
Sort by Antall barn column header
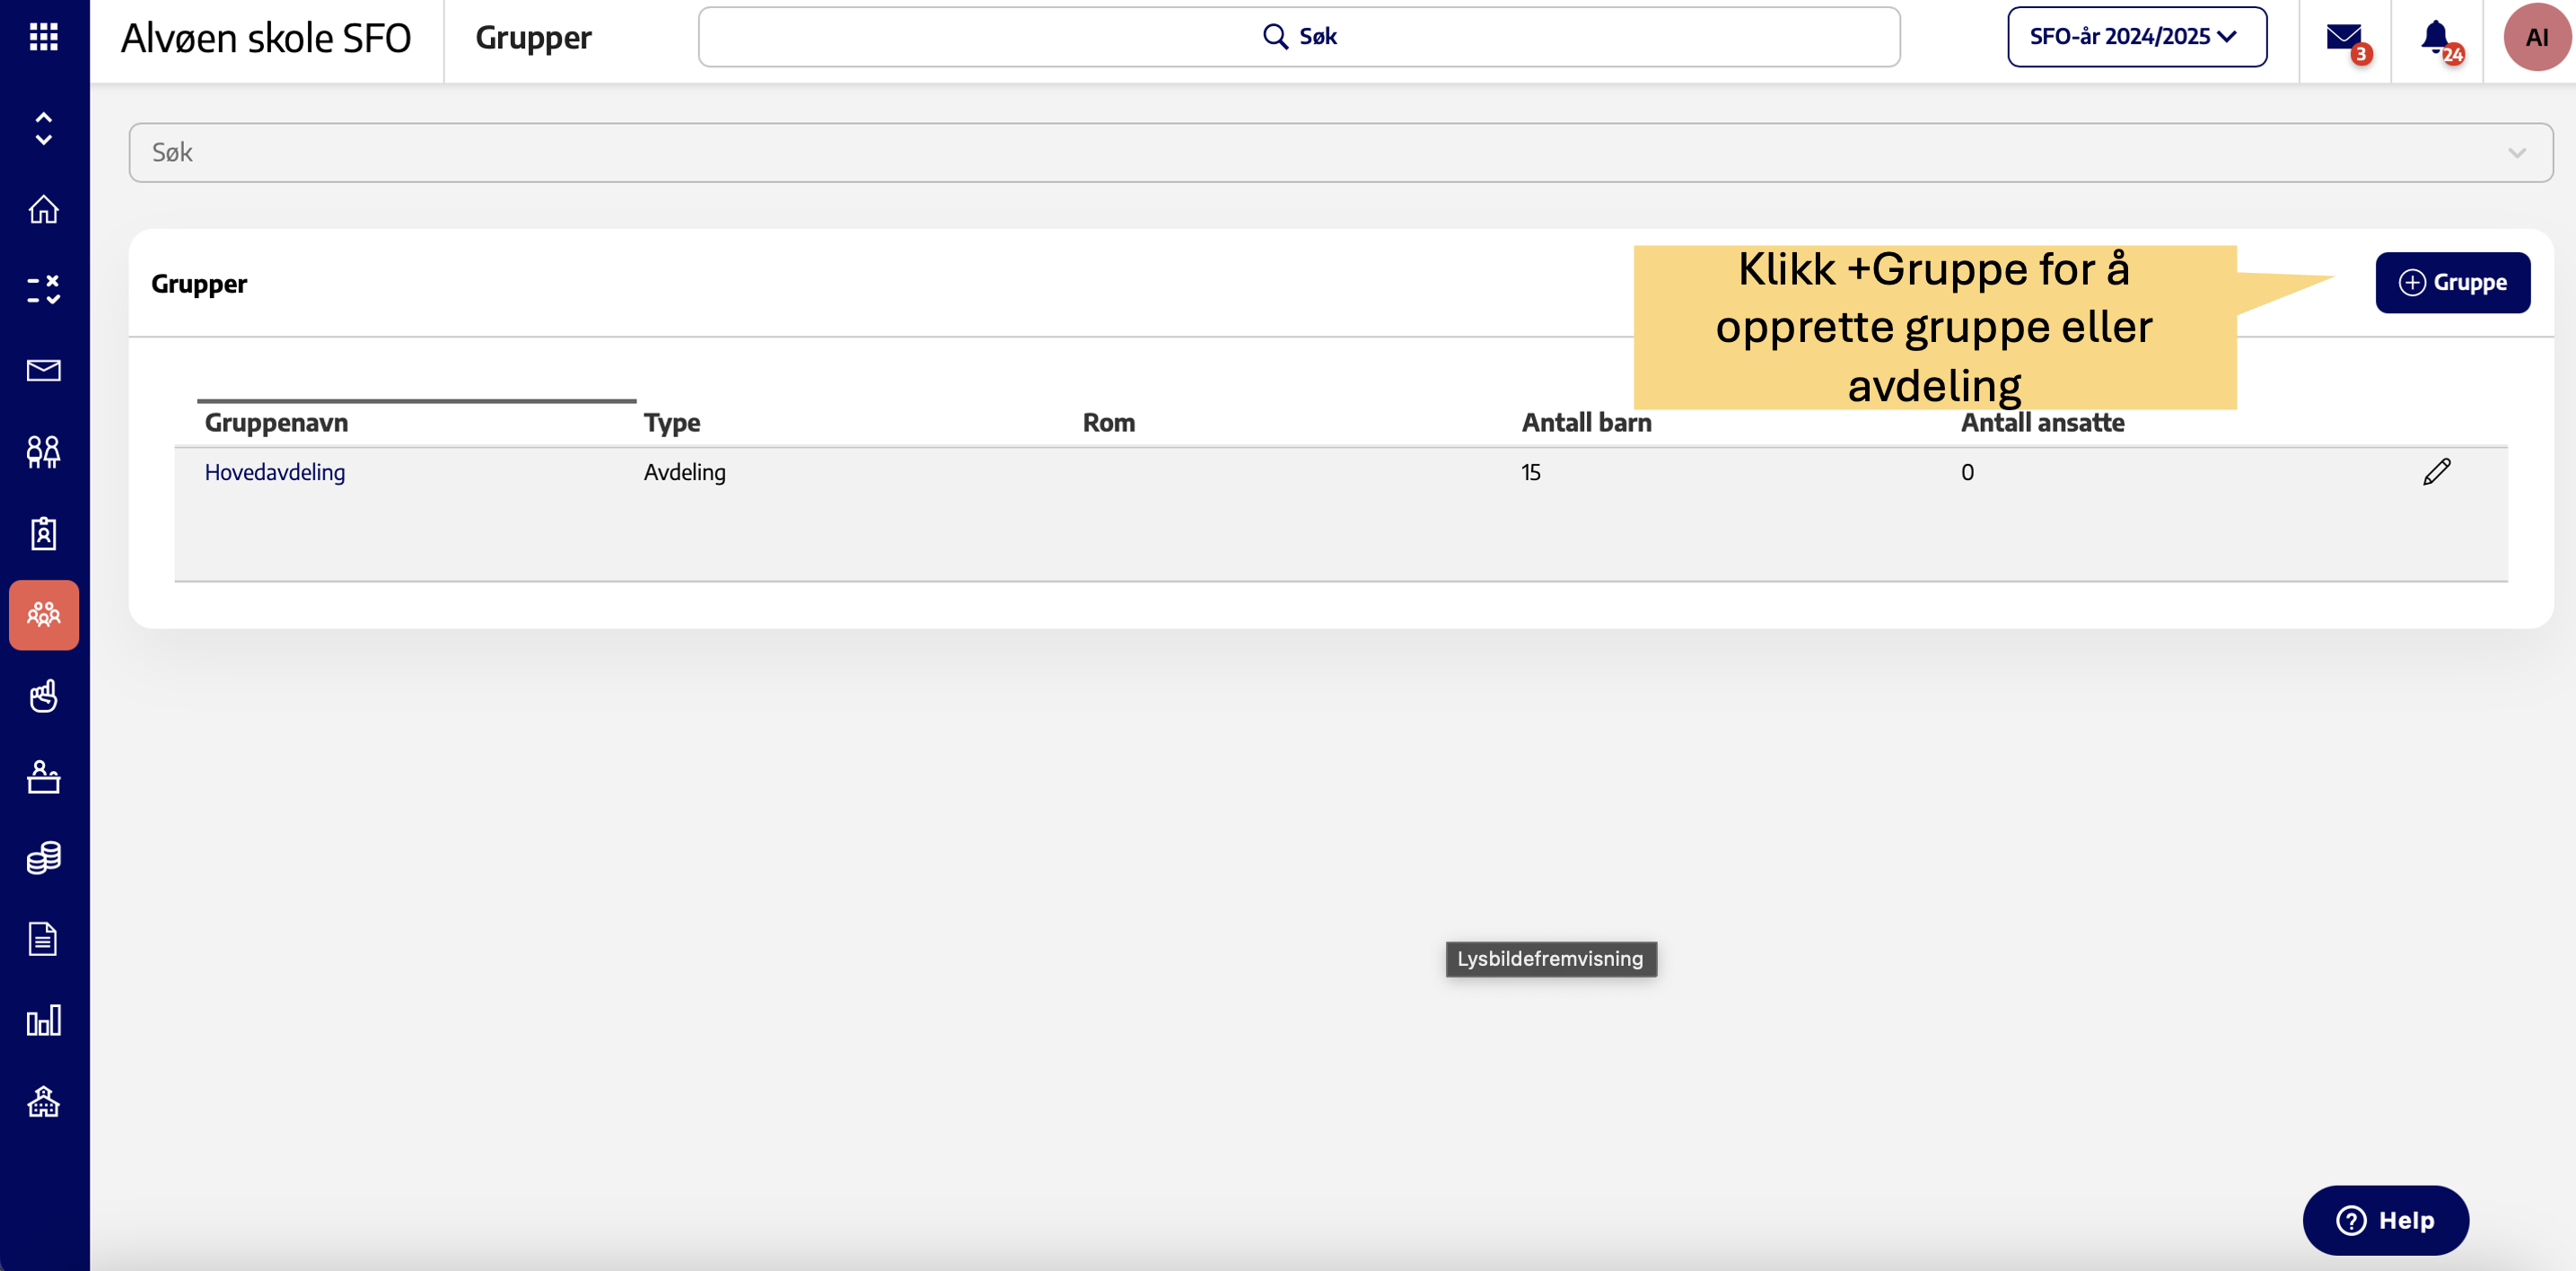(1586, 423)
